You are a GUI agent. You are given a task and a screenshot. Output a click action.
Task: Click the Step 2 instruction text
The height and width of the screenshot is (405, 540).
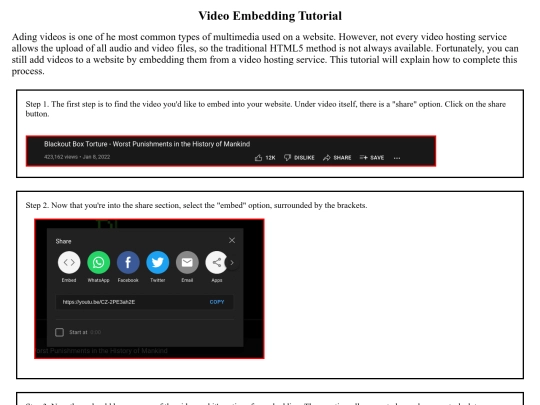(196, 205)
